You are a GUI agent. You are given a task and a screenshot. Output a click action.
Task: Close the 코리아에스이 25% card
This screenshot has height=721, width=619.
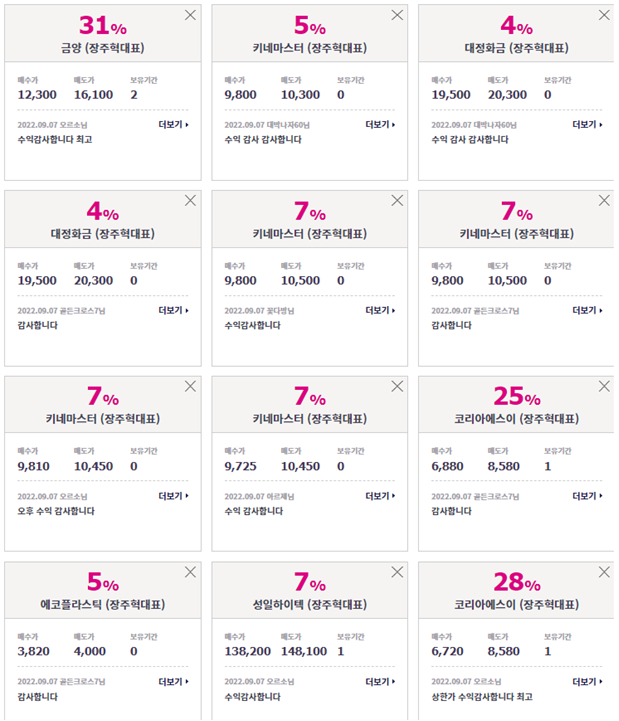604,386
